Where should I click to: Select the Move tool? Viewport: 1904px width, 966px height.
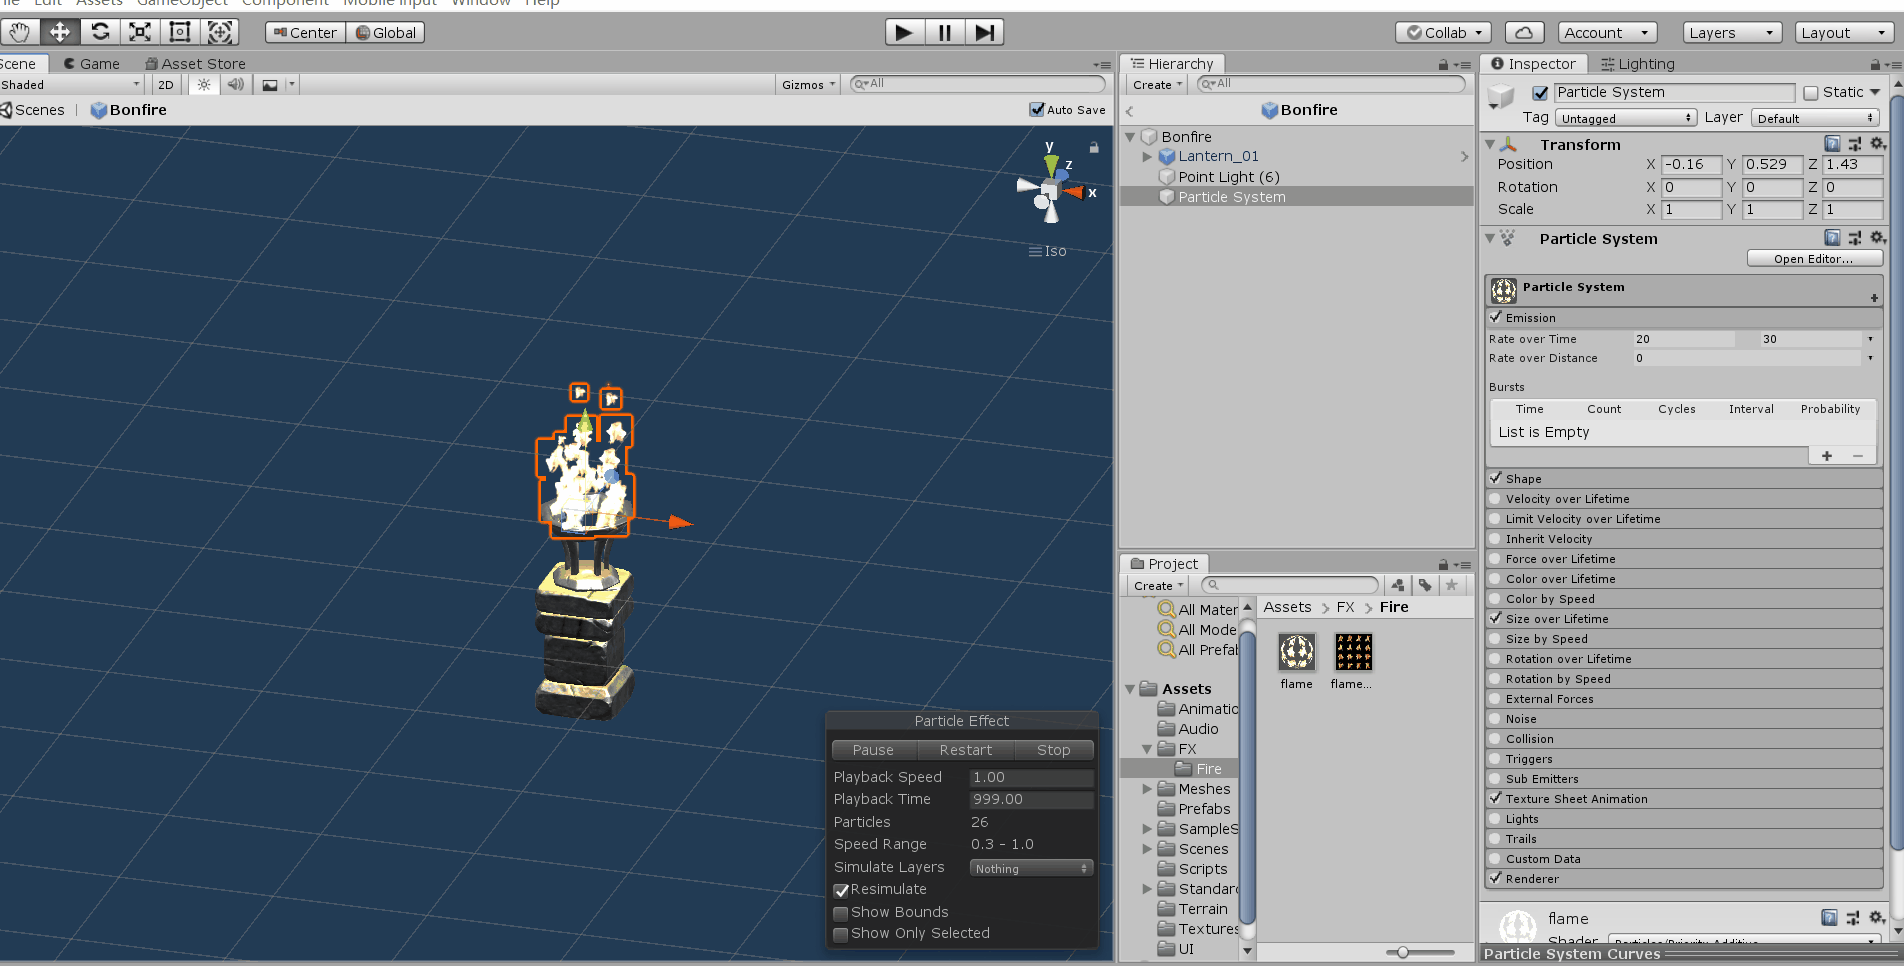59,31
